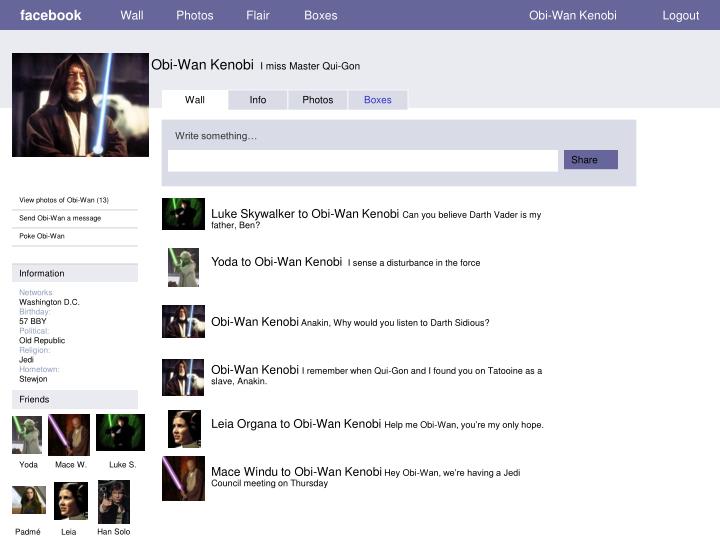Image resolution: width=720 pixels, height=540 pixels.
Task: Click the Stewjon hometown value
Action: (x=33, y=379)
